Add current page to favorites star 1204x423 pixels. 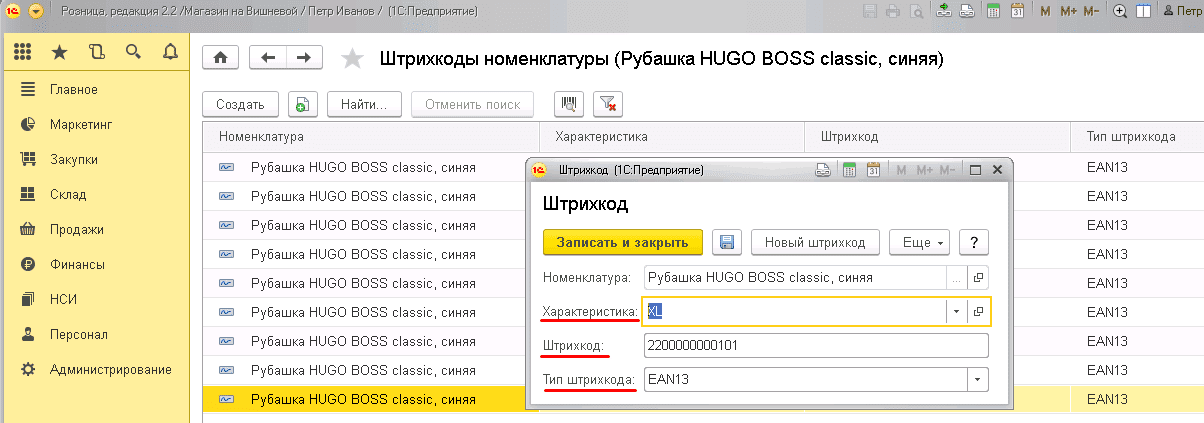tap(352, 60)
